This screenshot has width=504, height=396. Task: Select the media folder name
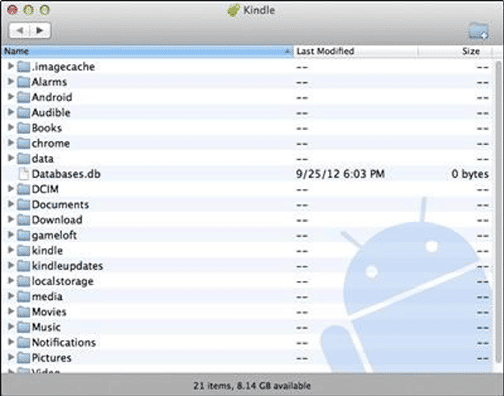click(47, 297)
